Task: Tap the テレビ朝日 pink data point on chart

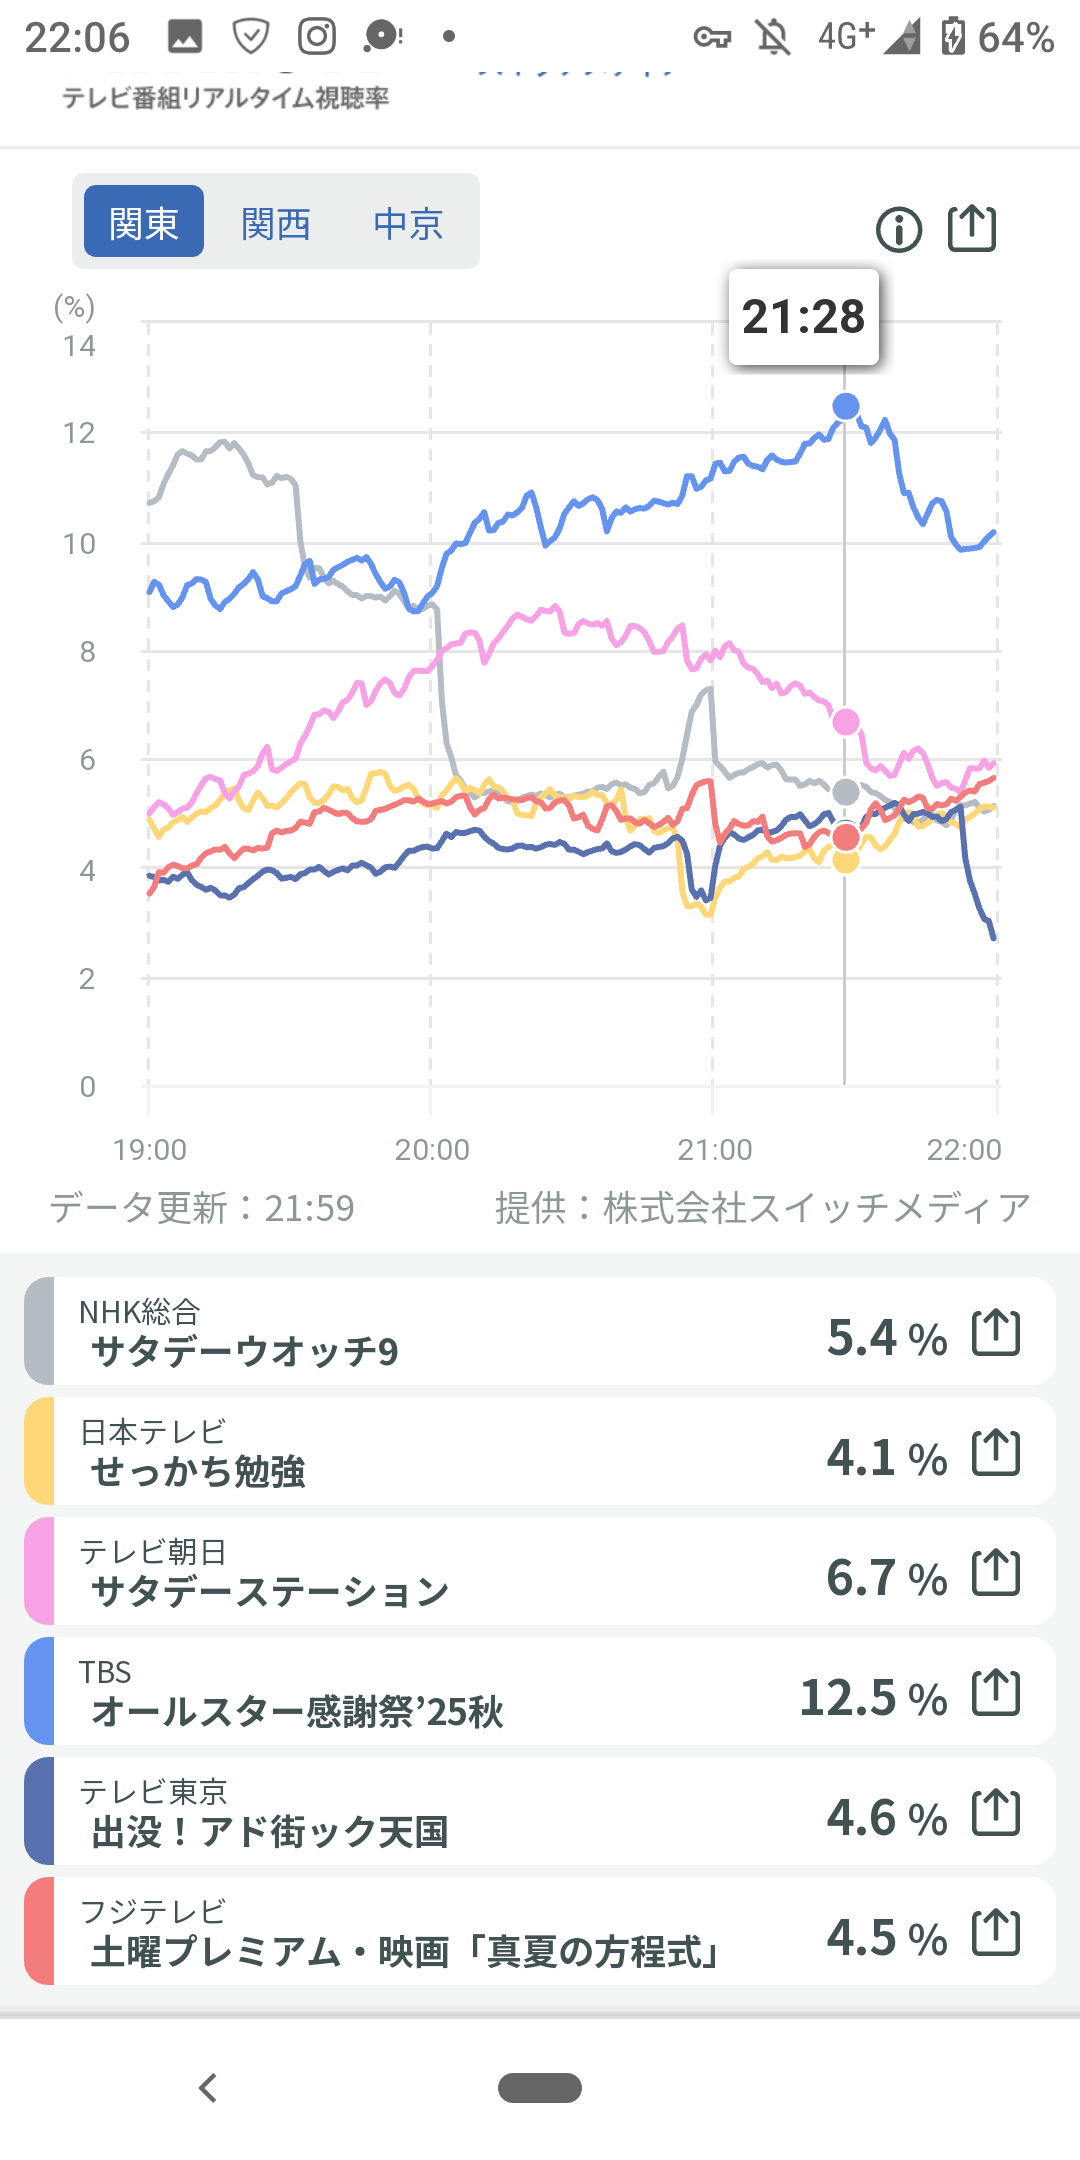Action: pos(846,721)
